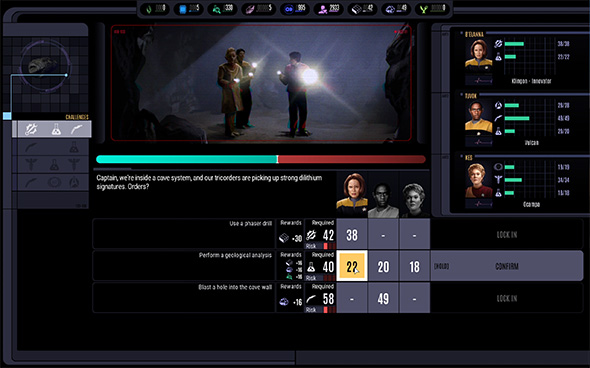Click the dimmed Starfleet delta in last challenge row
The width and height of the screenshot is (590, 368).
click(74, 182)
